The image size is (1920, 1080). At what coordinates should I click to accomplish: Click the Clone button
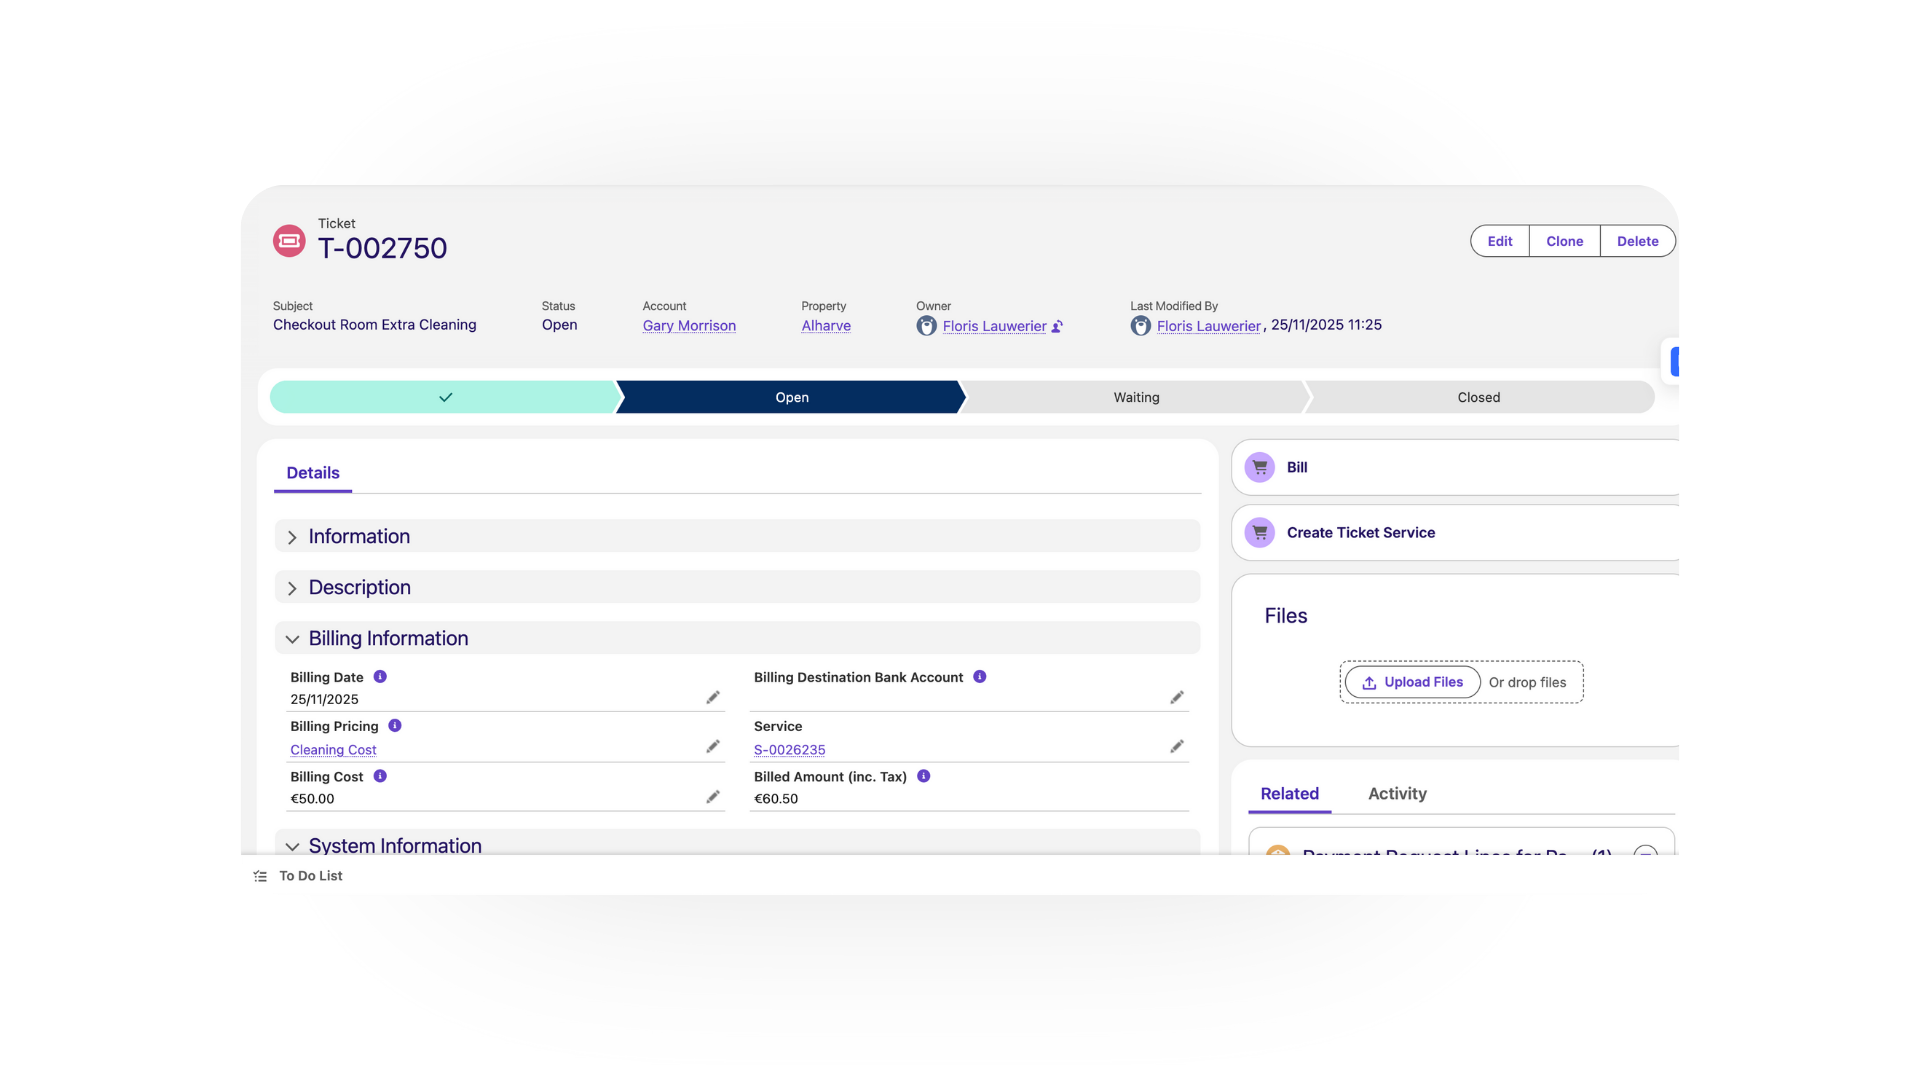(1564, 241)
